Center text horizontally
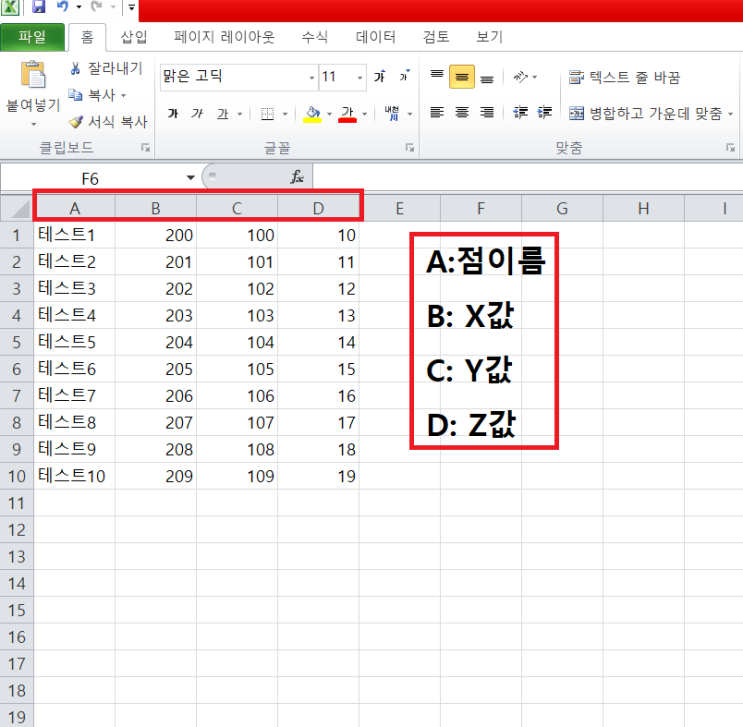 [462, 112]
